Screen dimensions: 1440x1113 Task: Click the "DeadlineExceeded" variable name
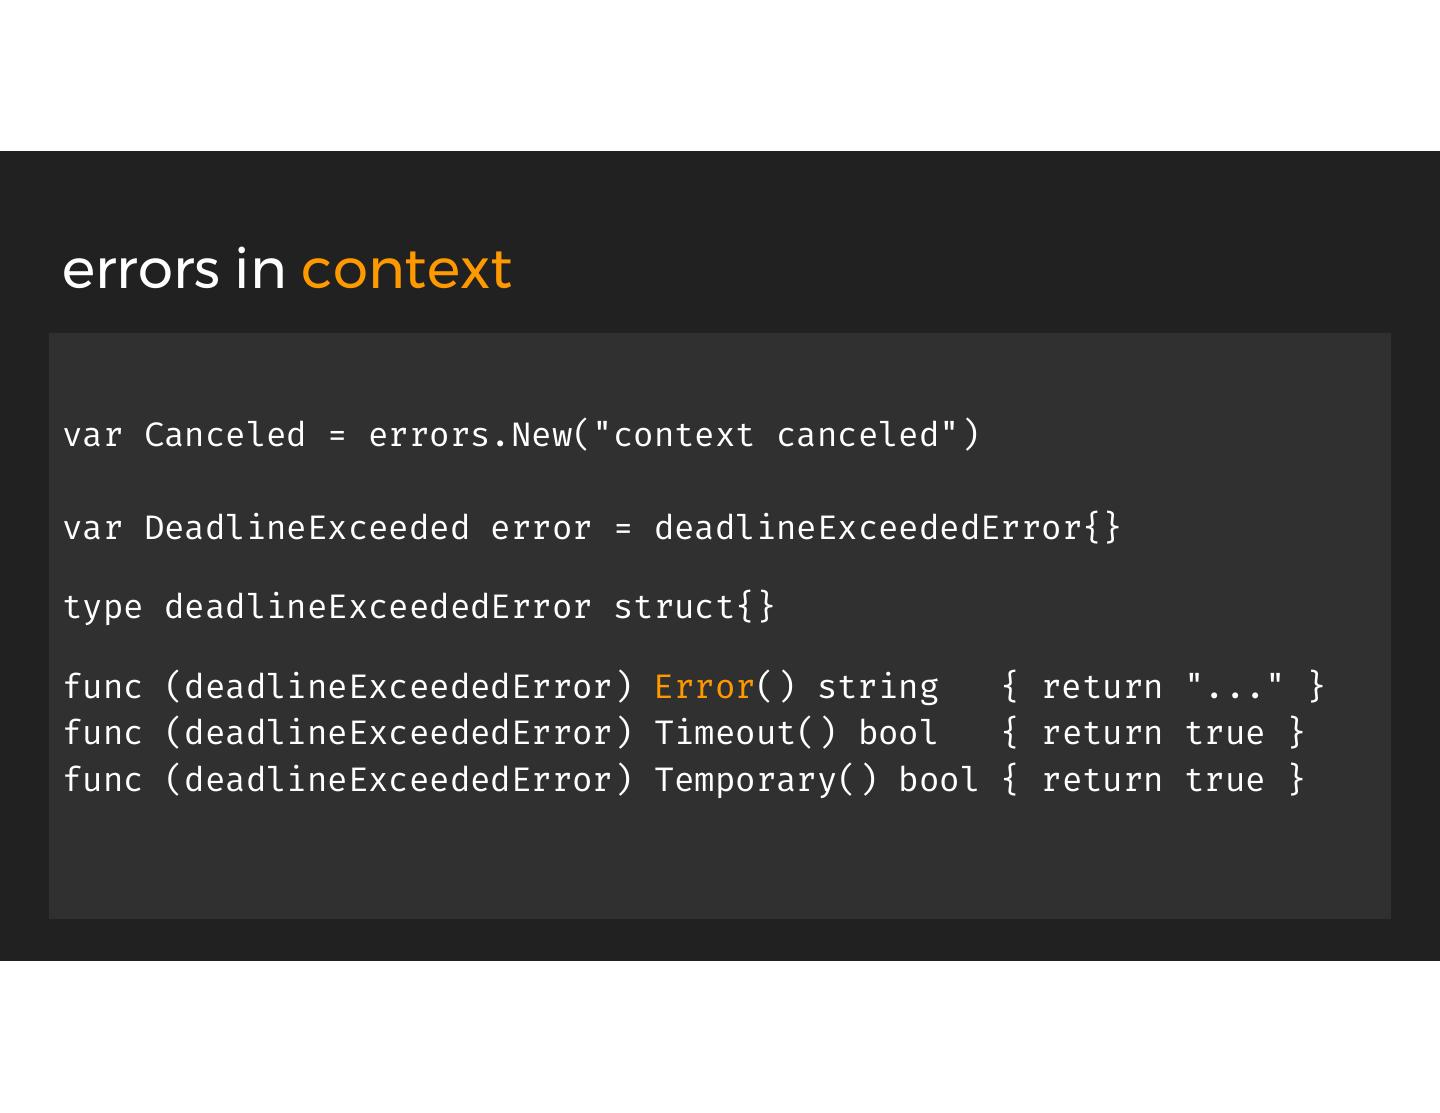[x=306, y=528]
